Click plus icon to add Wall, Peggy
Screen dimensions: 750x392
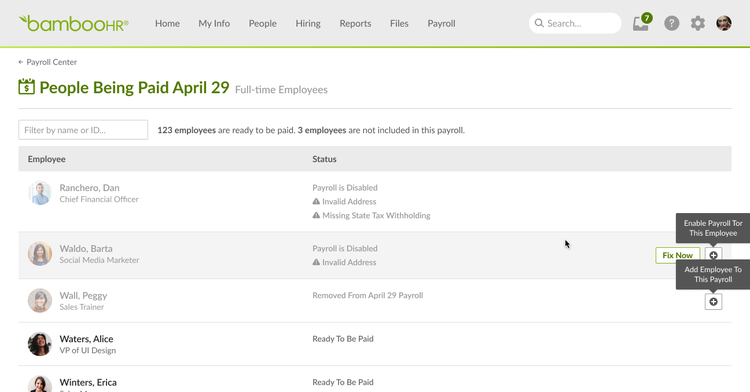point(713,302)
